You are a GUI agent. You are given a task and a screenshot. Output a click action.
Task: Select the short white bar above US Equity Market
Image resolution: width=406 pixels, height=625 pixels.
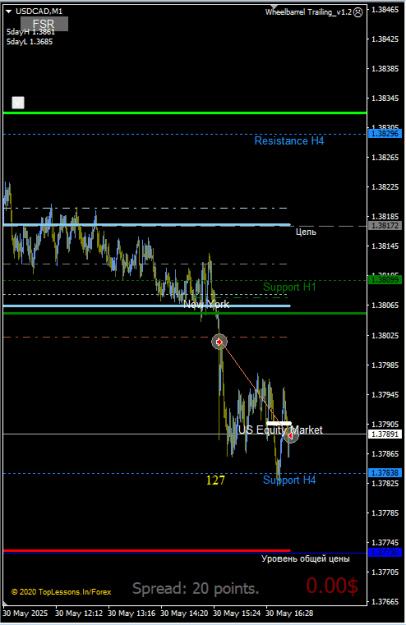279,423
